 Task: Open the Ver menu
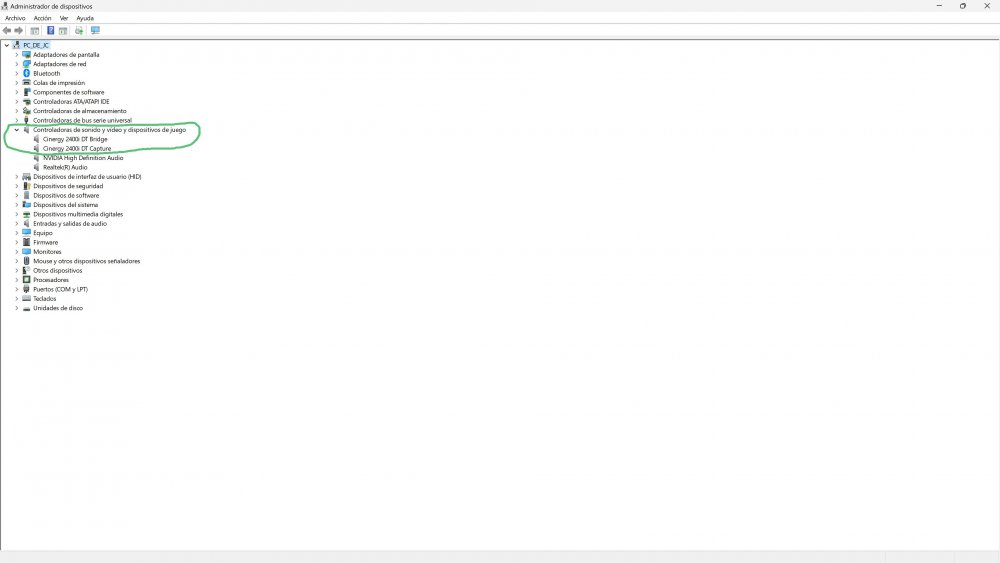[x=64, y=18]
